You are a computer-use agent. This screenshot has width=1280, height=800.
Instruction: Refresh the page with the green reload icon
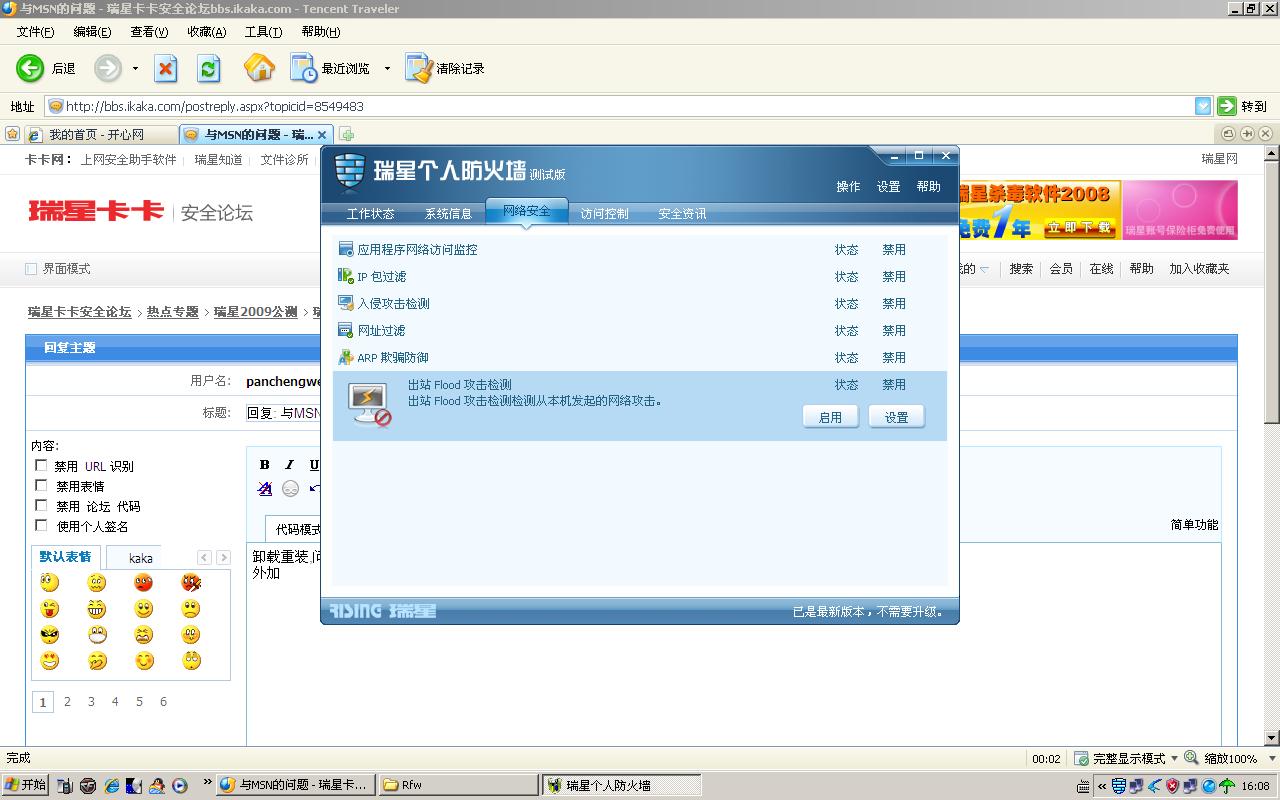coord(208,68)
